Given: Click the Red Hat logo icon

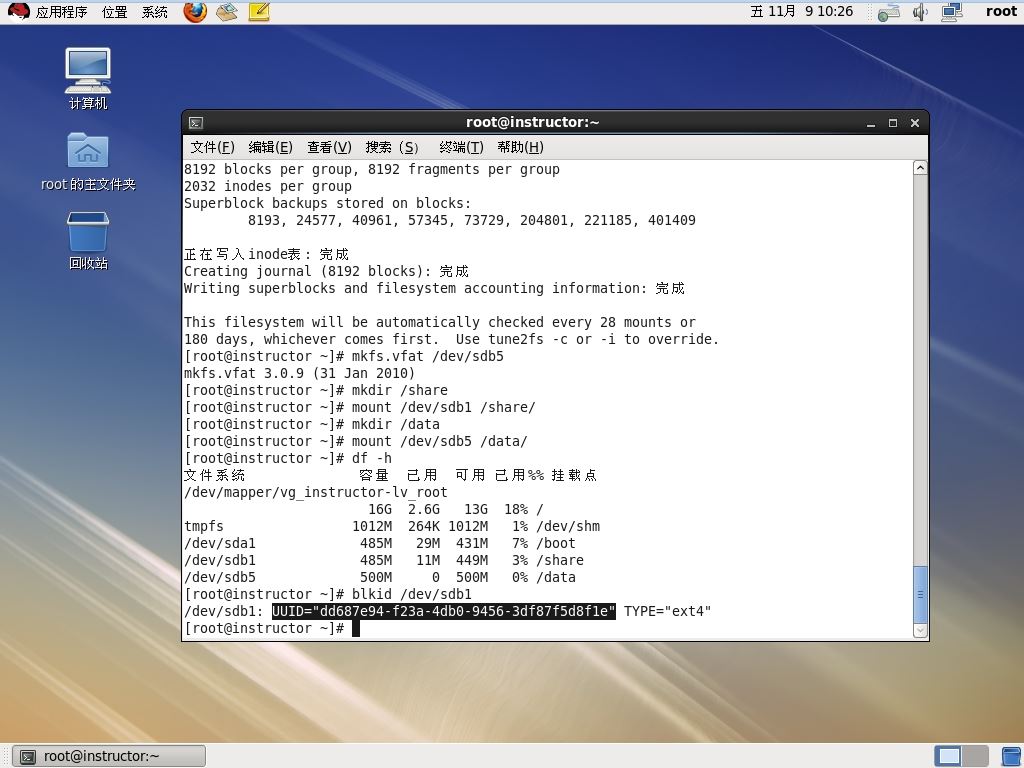Looking at the screenshot, I should tap(18, 12).
